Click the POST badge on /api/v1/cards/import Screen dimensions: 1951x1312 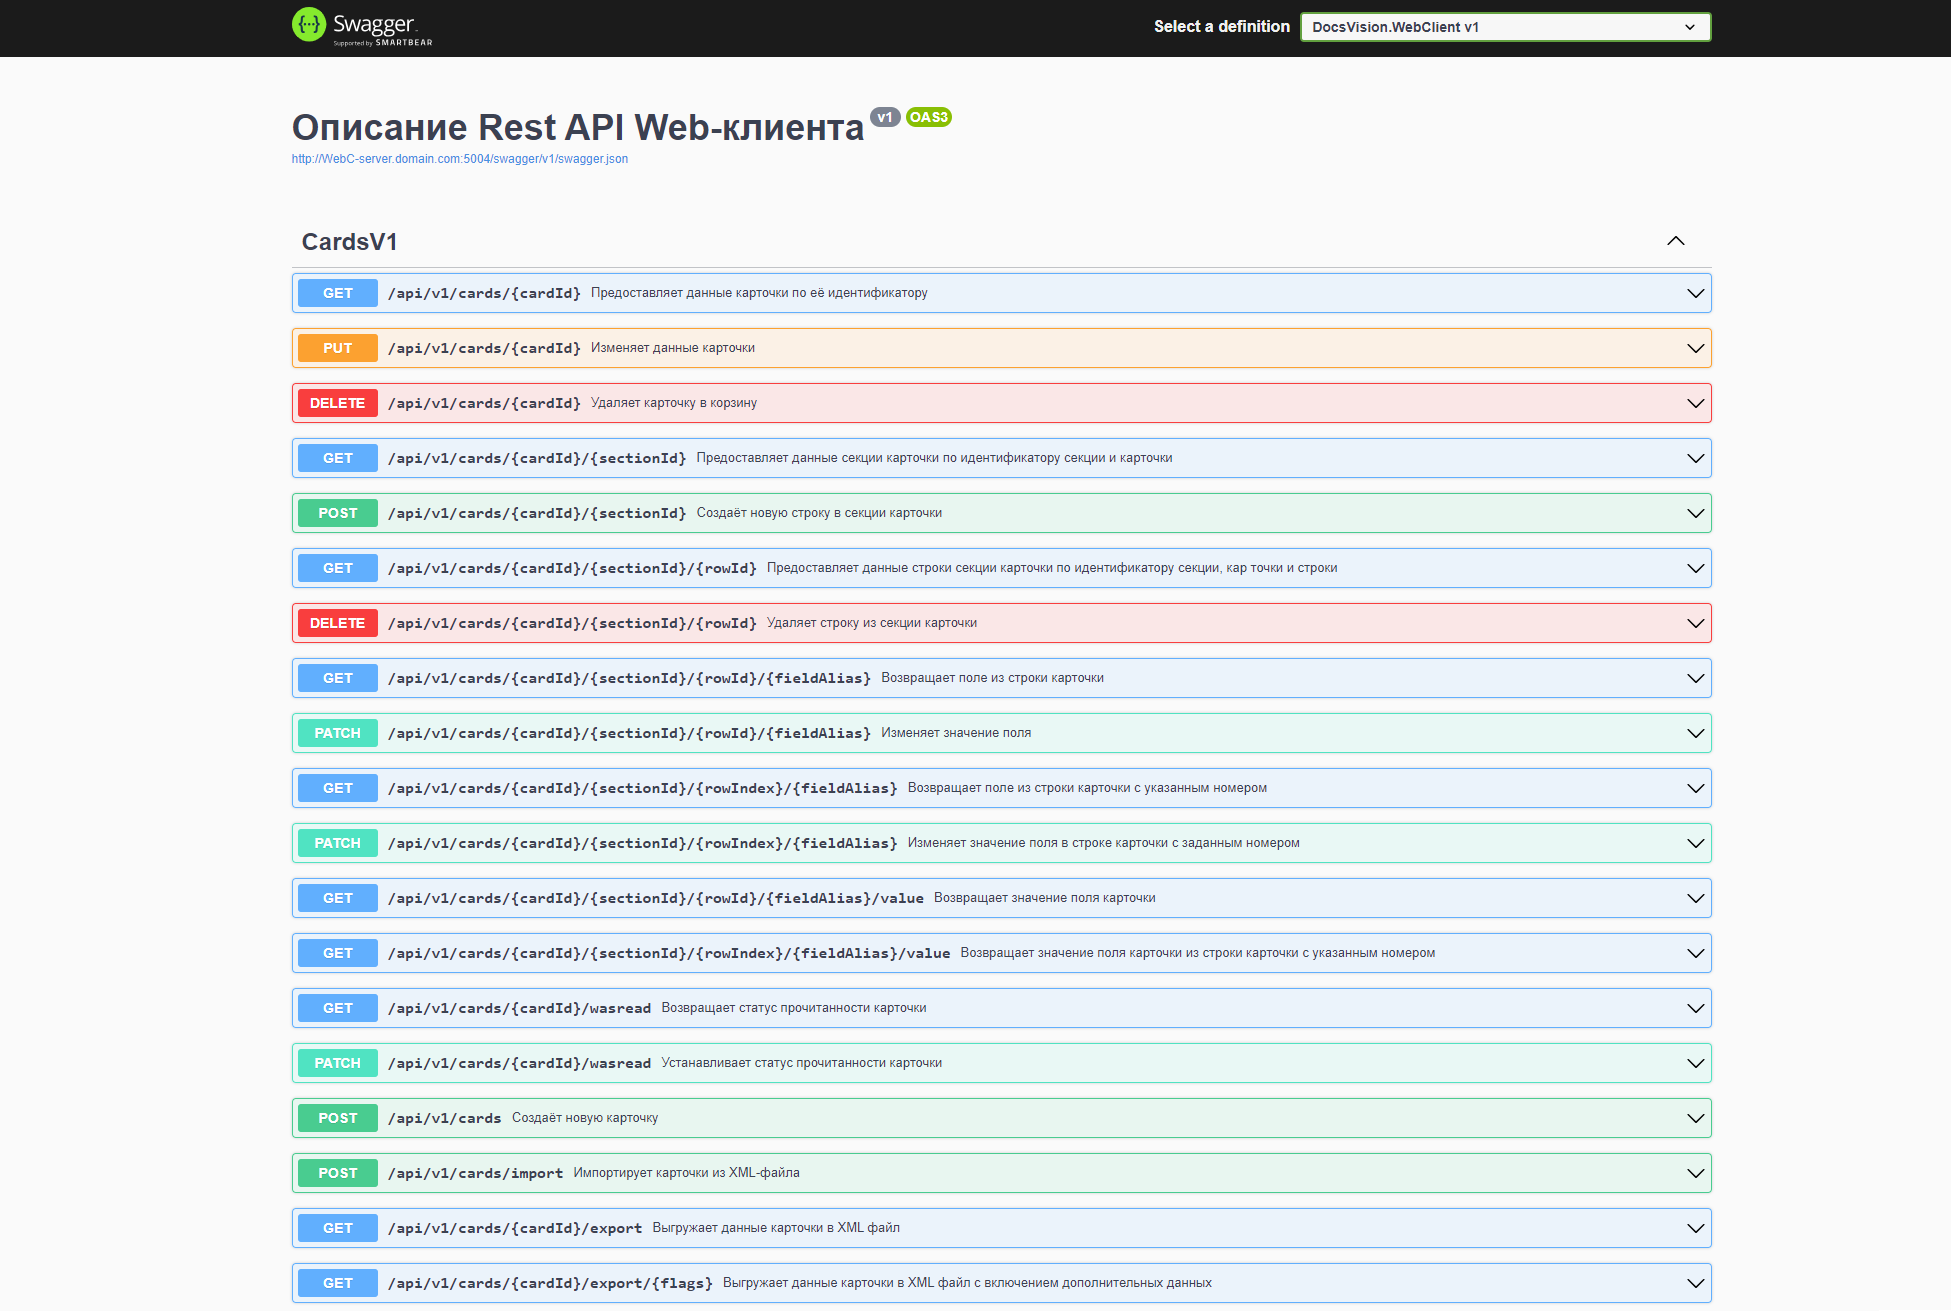click(x=337, y=1172)
